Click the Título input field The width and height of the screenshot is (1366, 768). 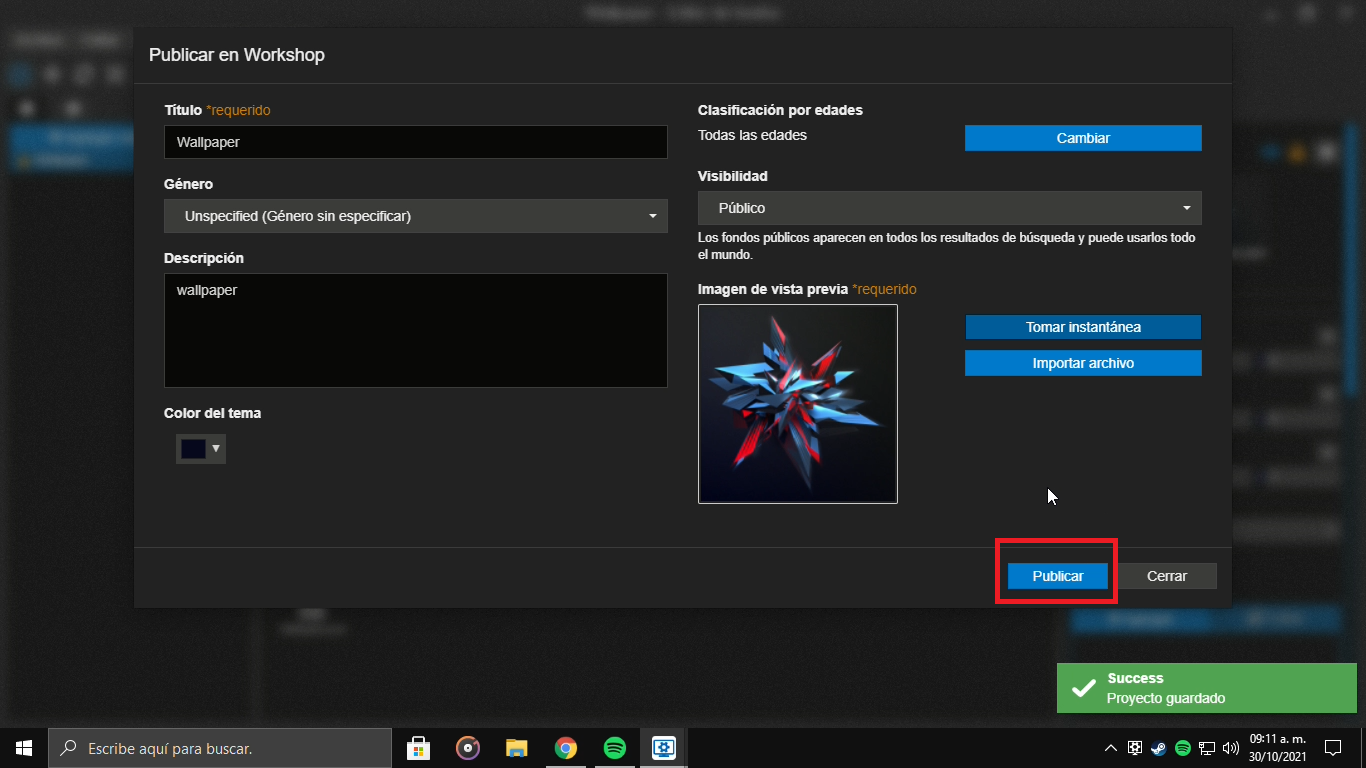pos(416,142)
